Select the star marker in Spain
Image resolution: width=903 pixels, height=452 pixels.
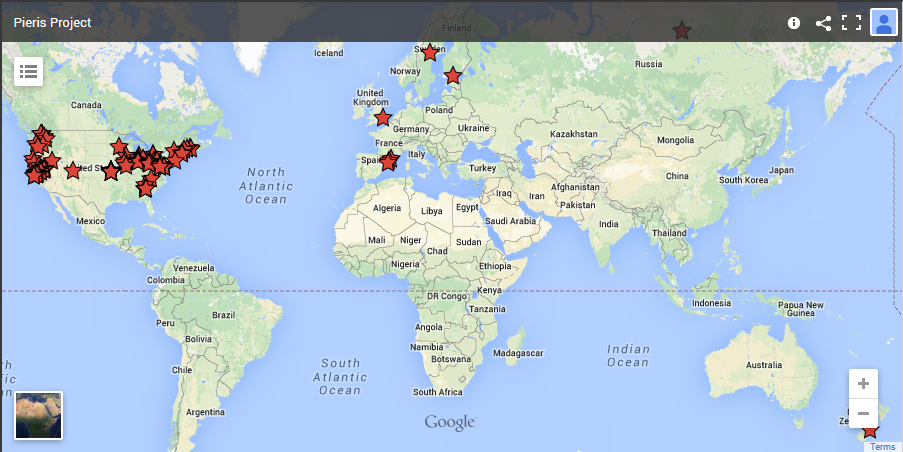click(389, 161)
